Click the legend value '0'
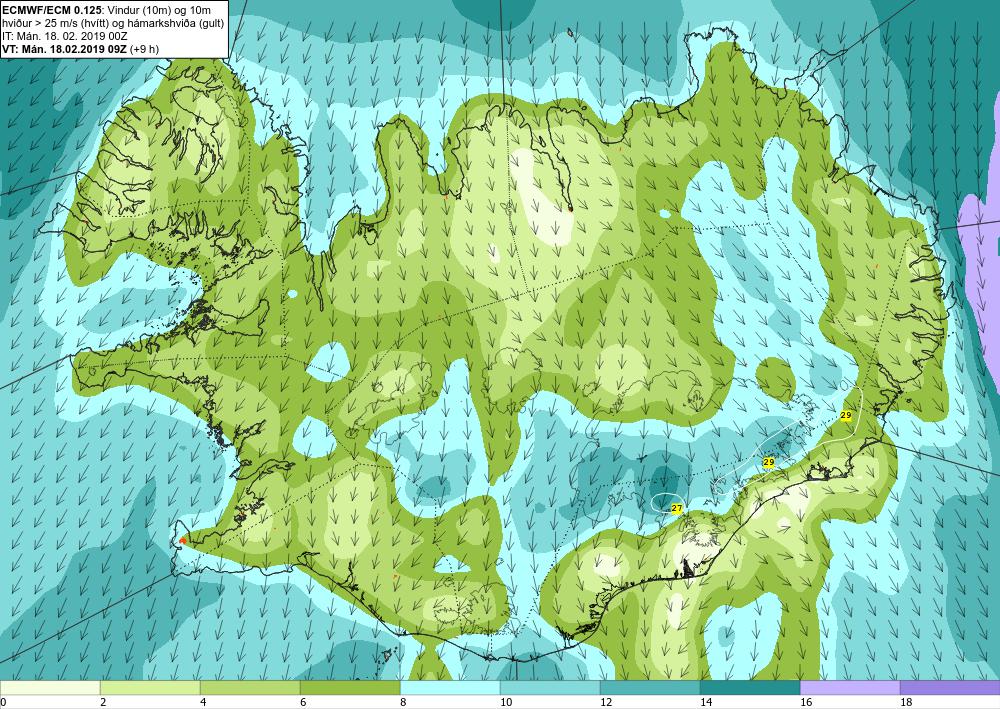Screen dimensions: 1000x709 (x=3, y=703)
